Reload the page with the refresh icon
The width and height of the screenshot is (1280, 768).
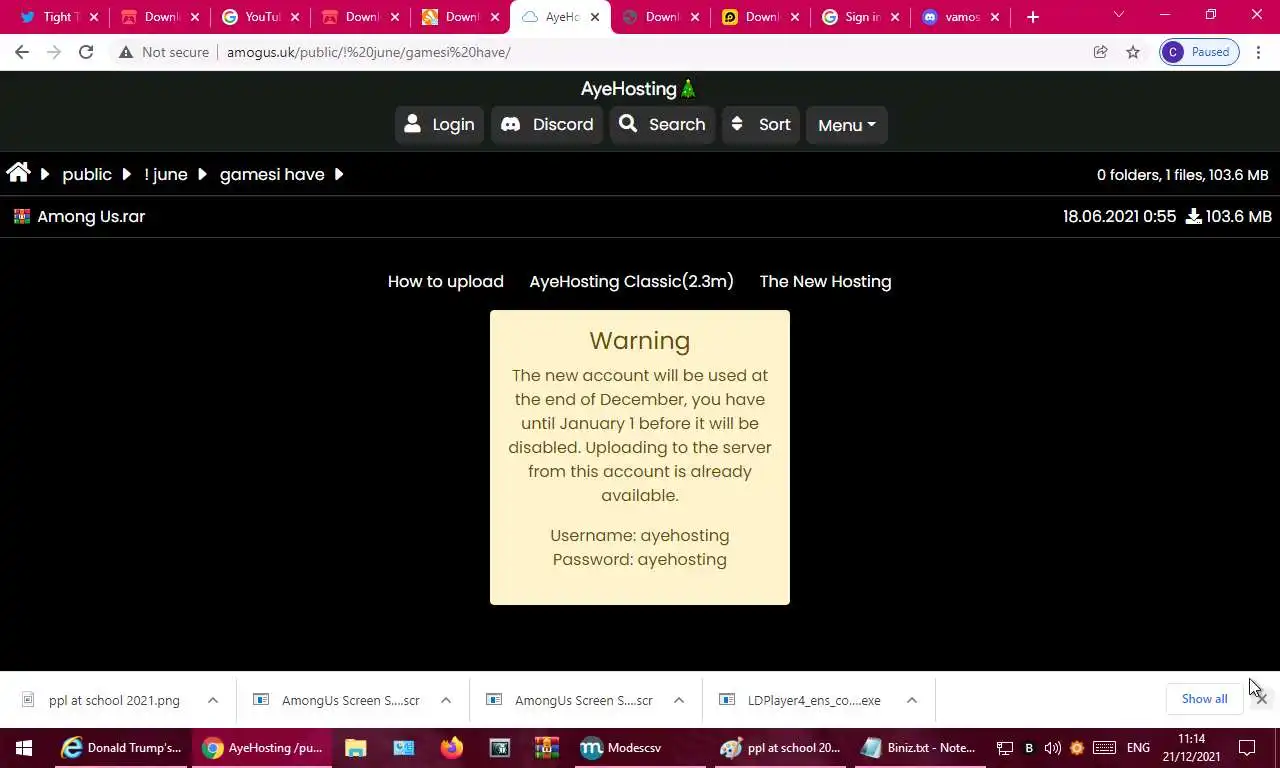pos(86,52)
